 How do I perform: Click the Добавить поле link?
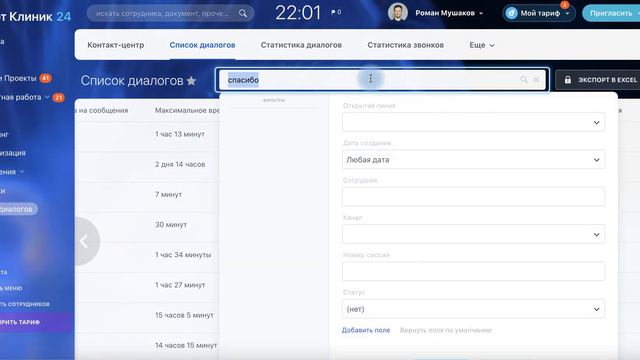(x=366, y=330)
